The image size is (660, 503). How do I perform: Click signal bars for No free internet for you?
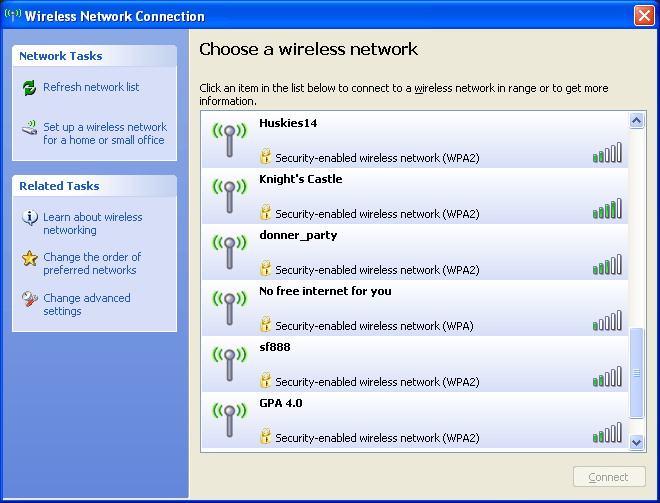pyautogui.click(x=607, y=320)
